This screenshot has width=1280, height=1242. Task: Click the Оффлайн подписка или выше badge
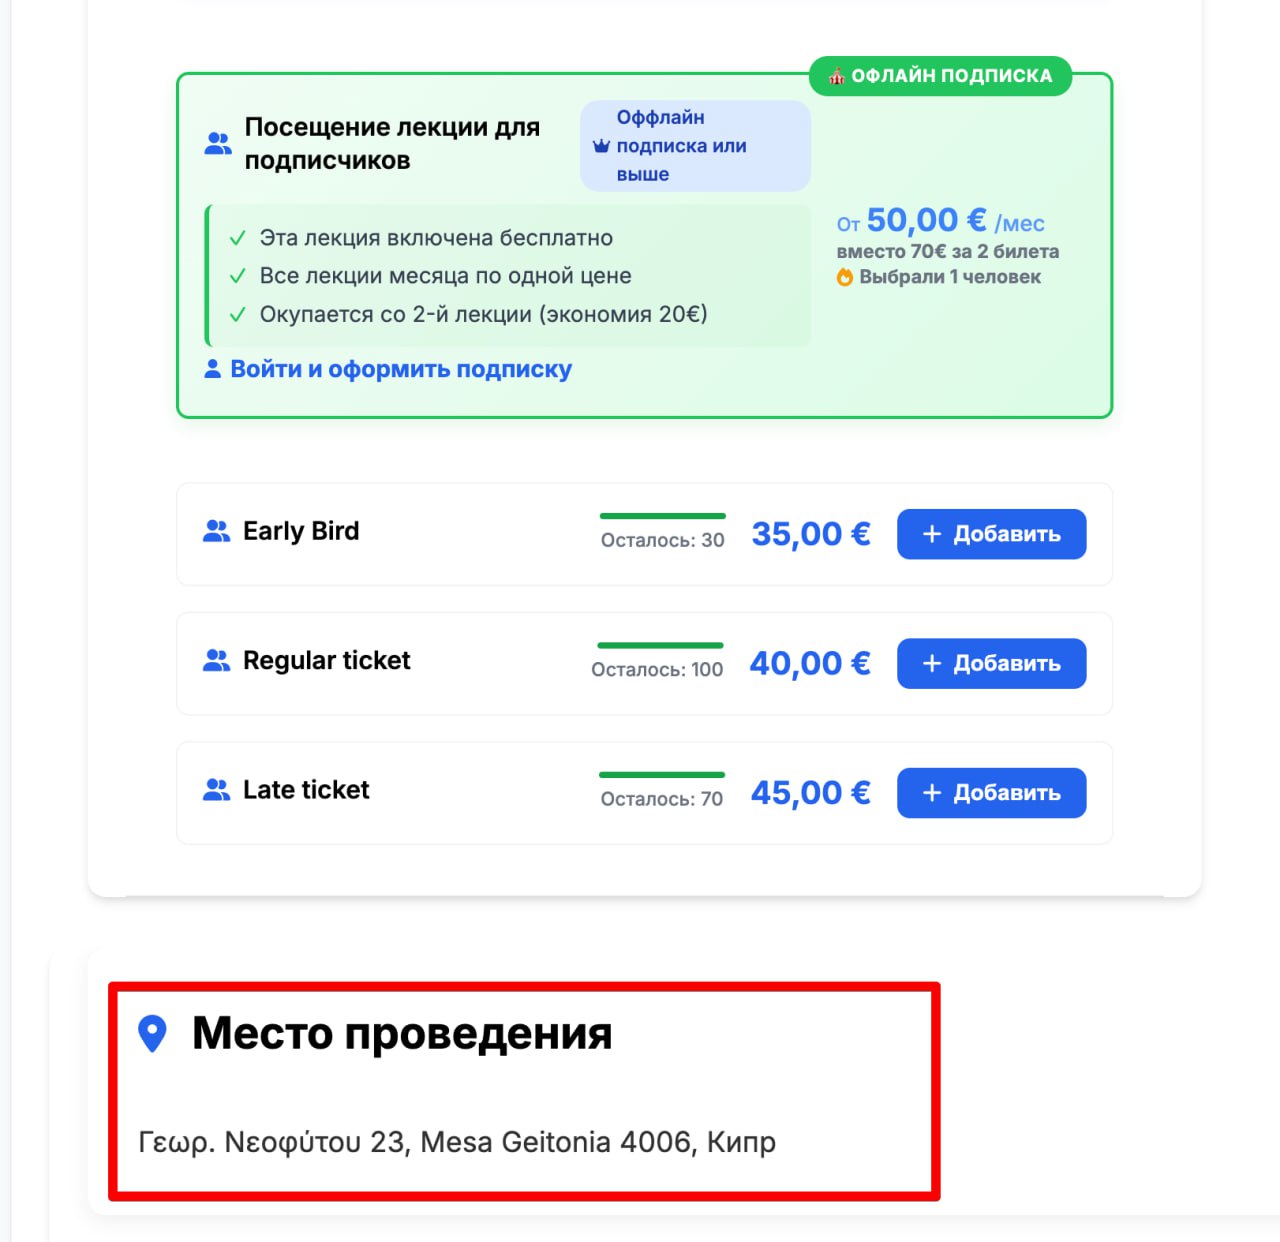coord(695,146)
